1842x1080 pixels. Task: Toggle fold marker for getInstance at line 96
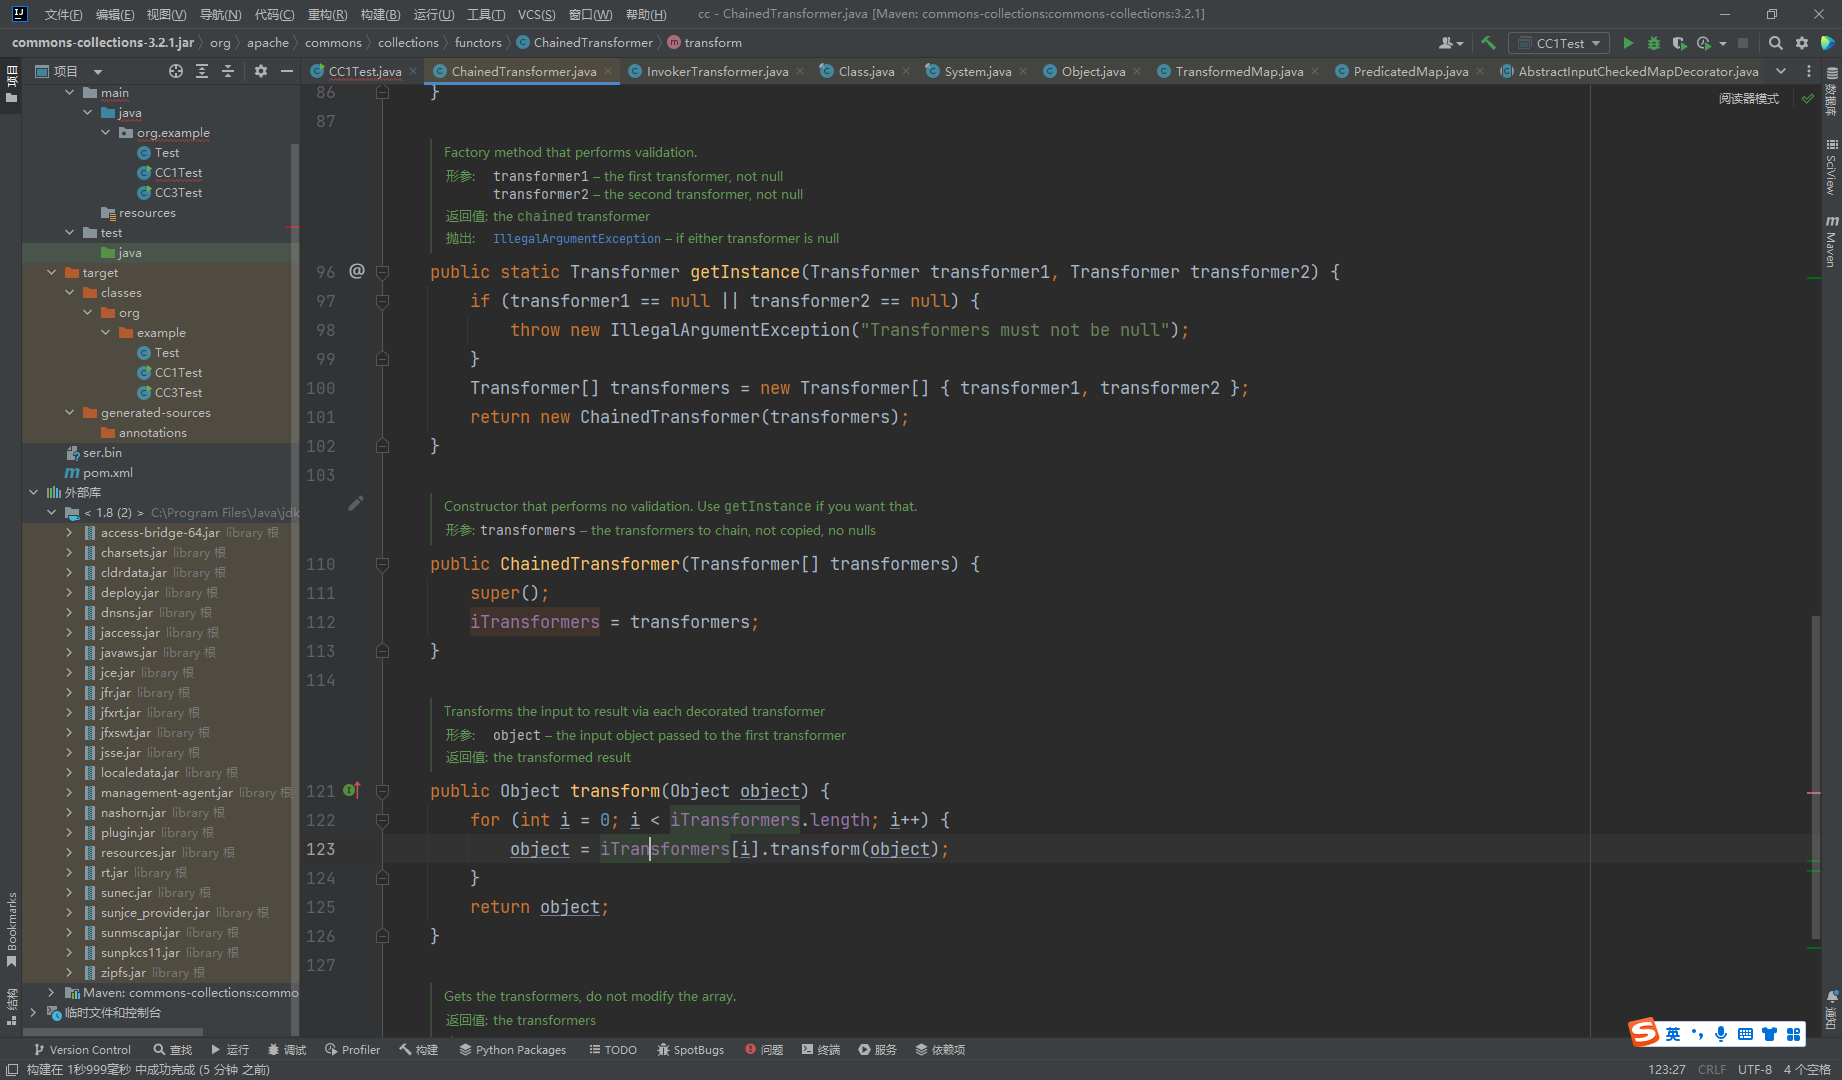(x=382, y=272)
